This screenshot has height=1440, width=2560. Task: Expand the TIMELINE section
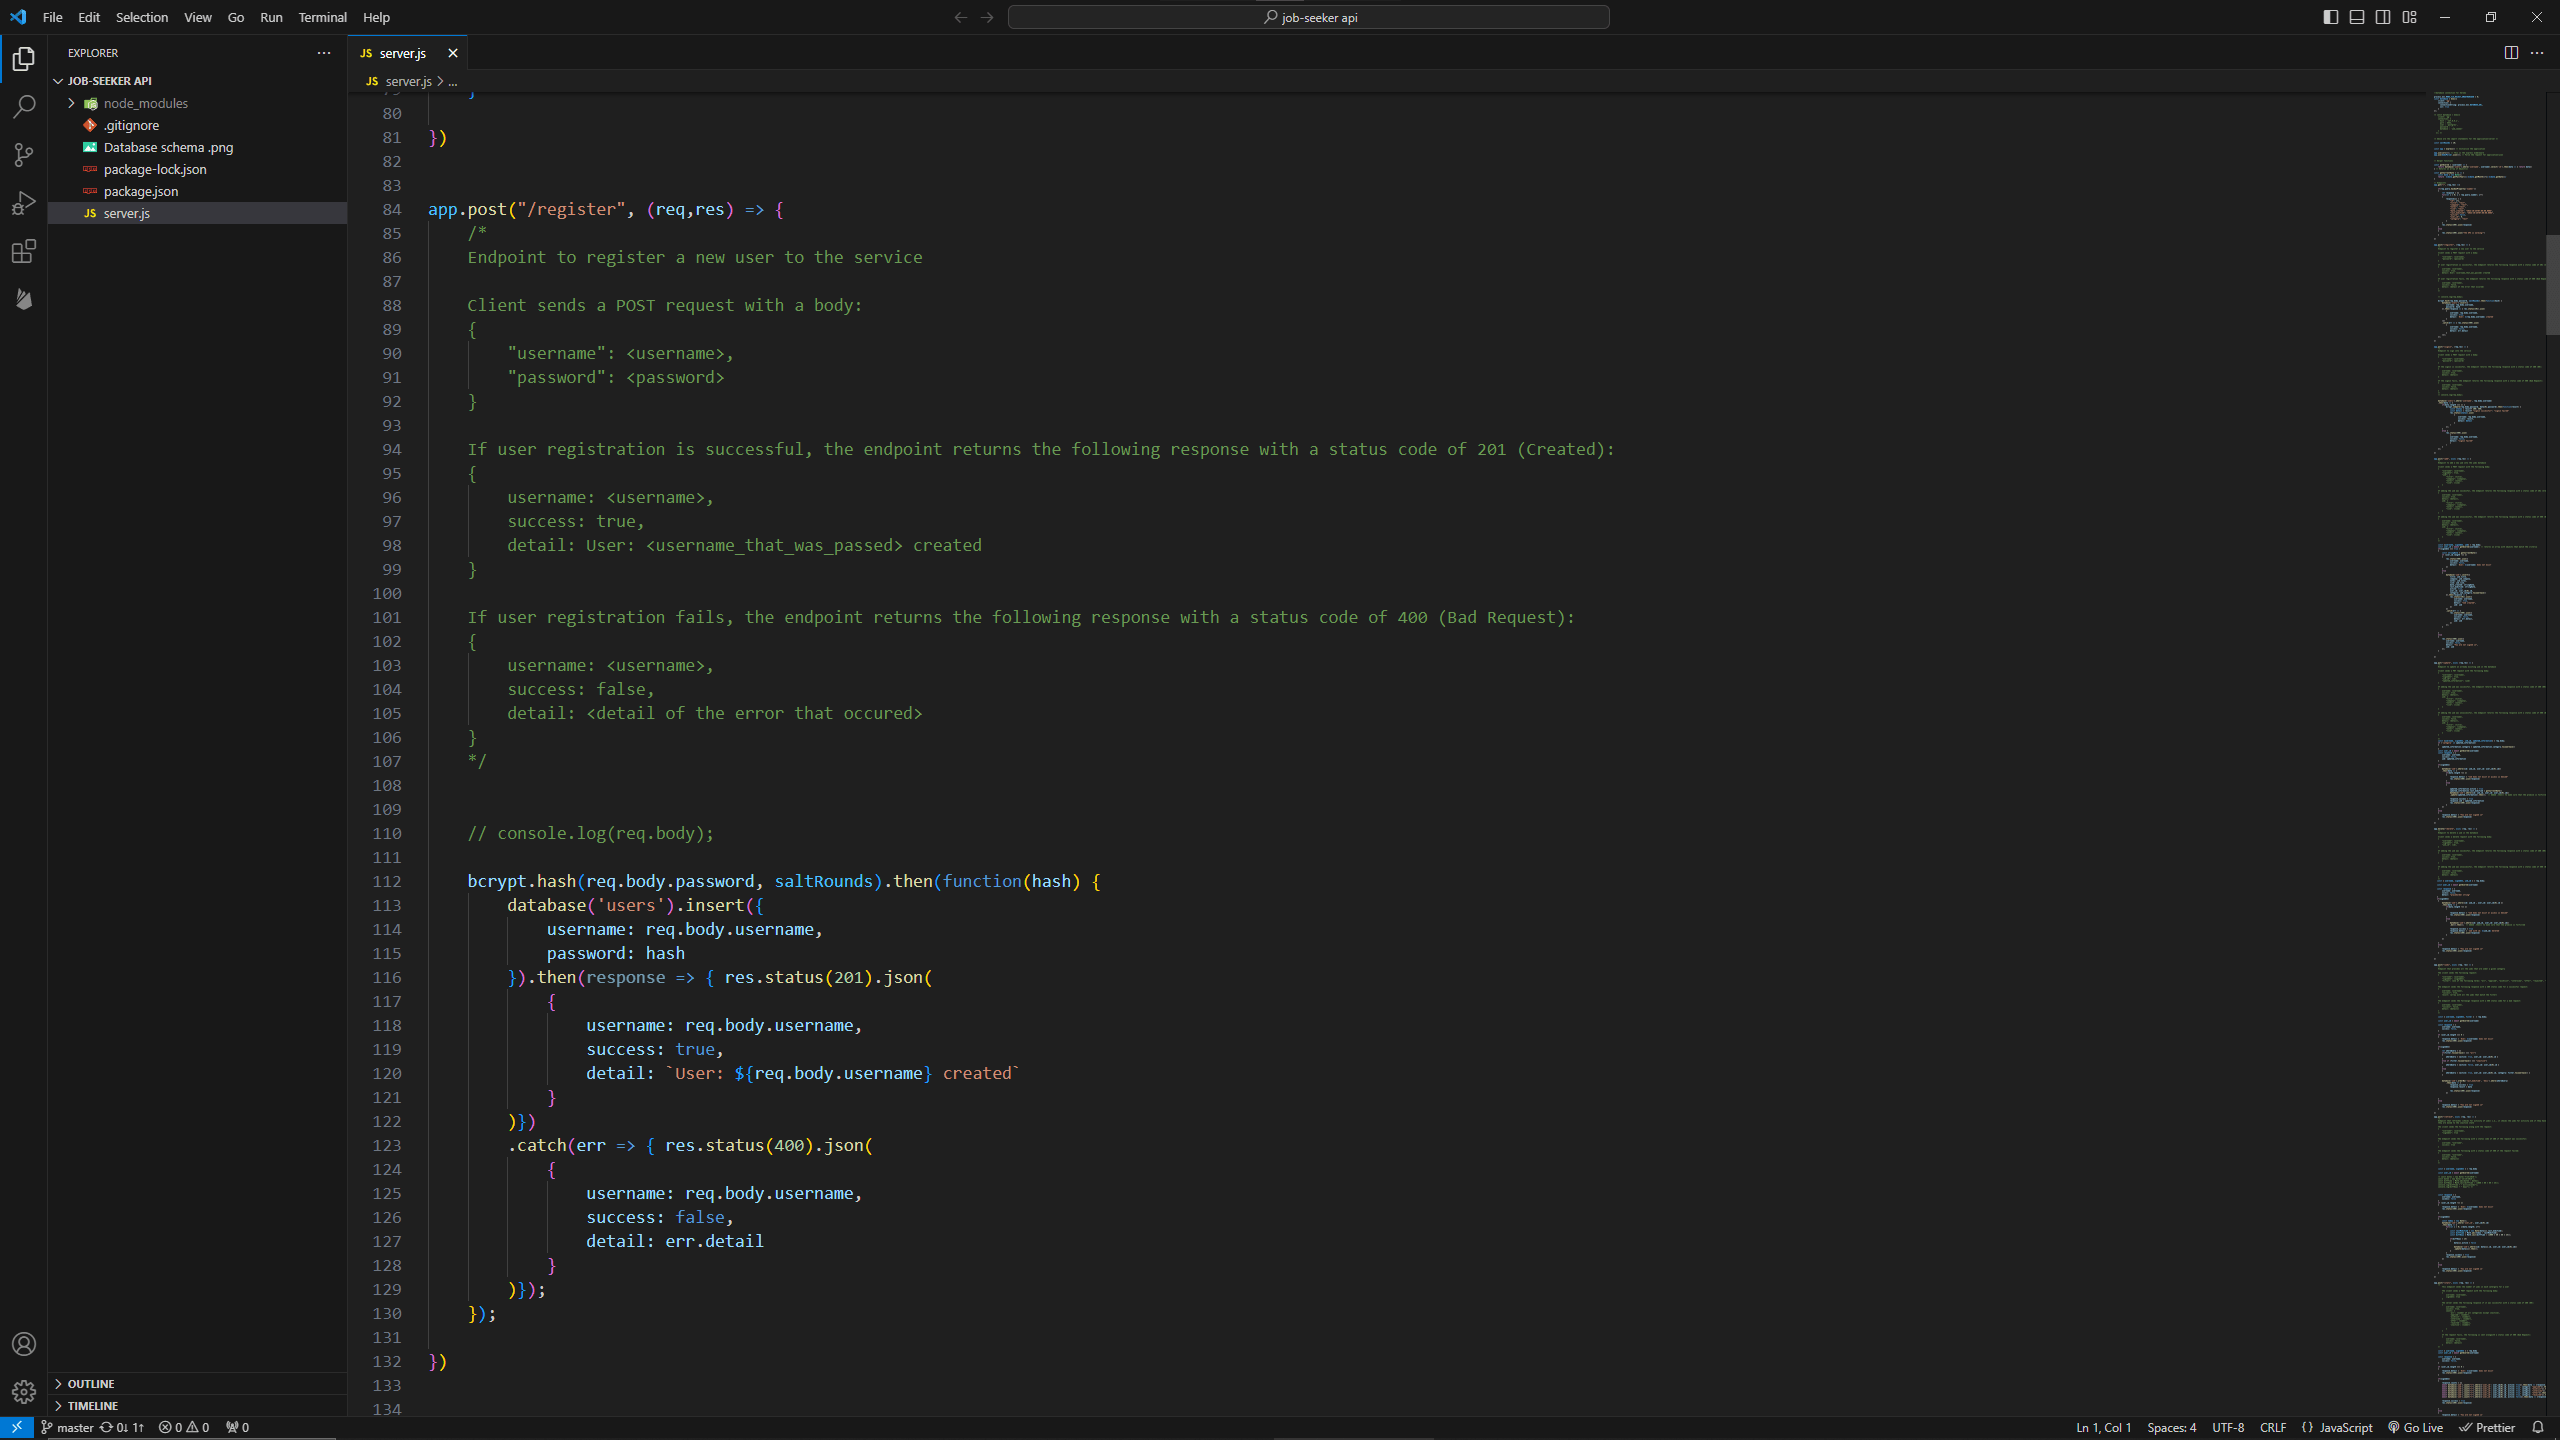click(93, 1406)
